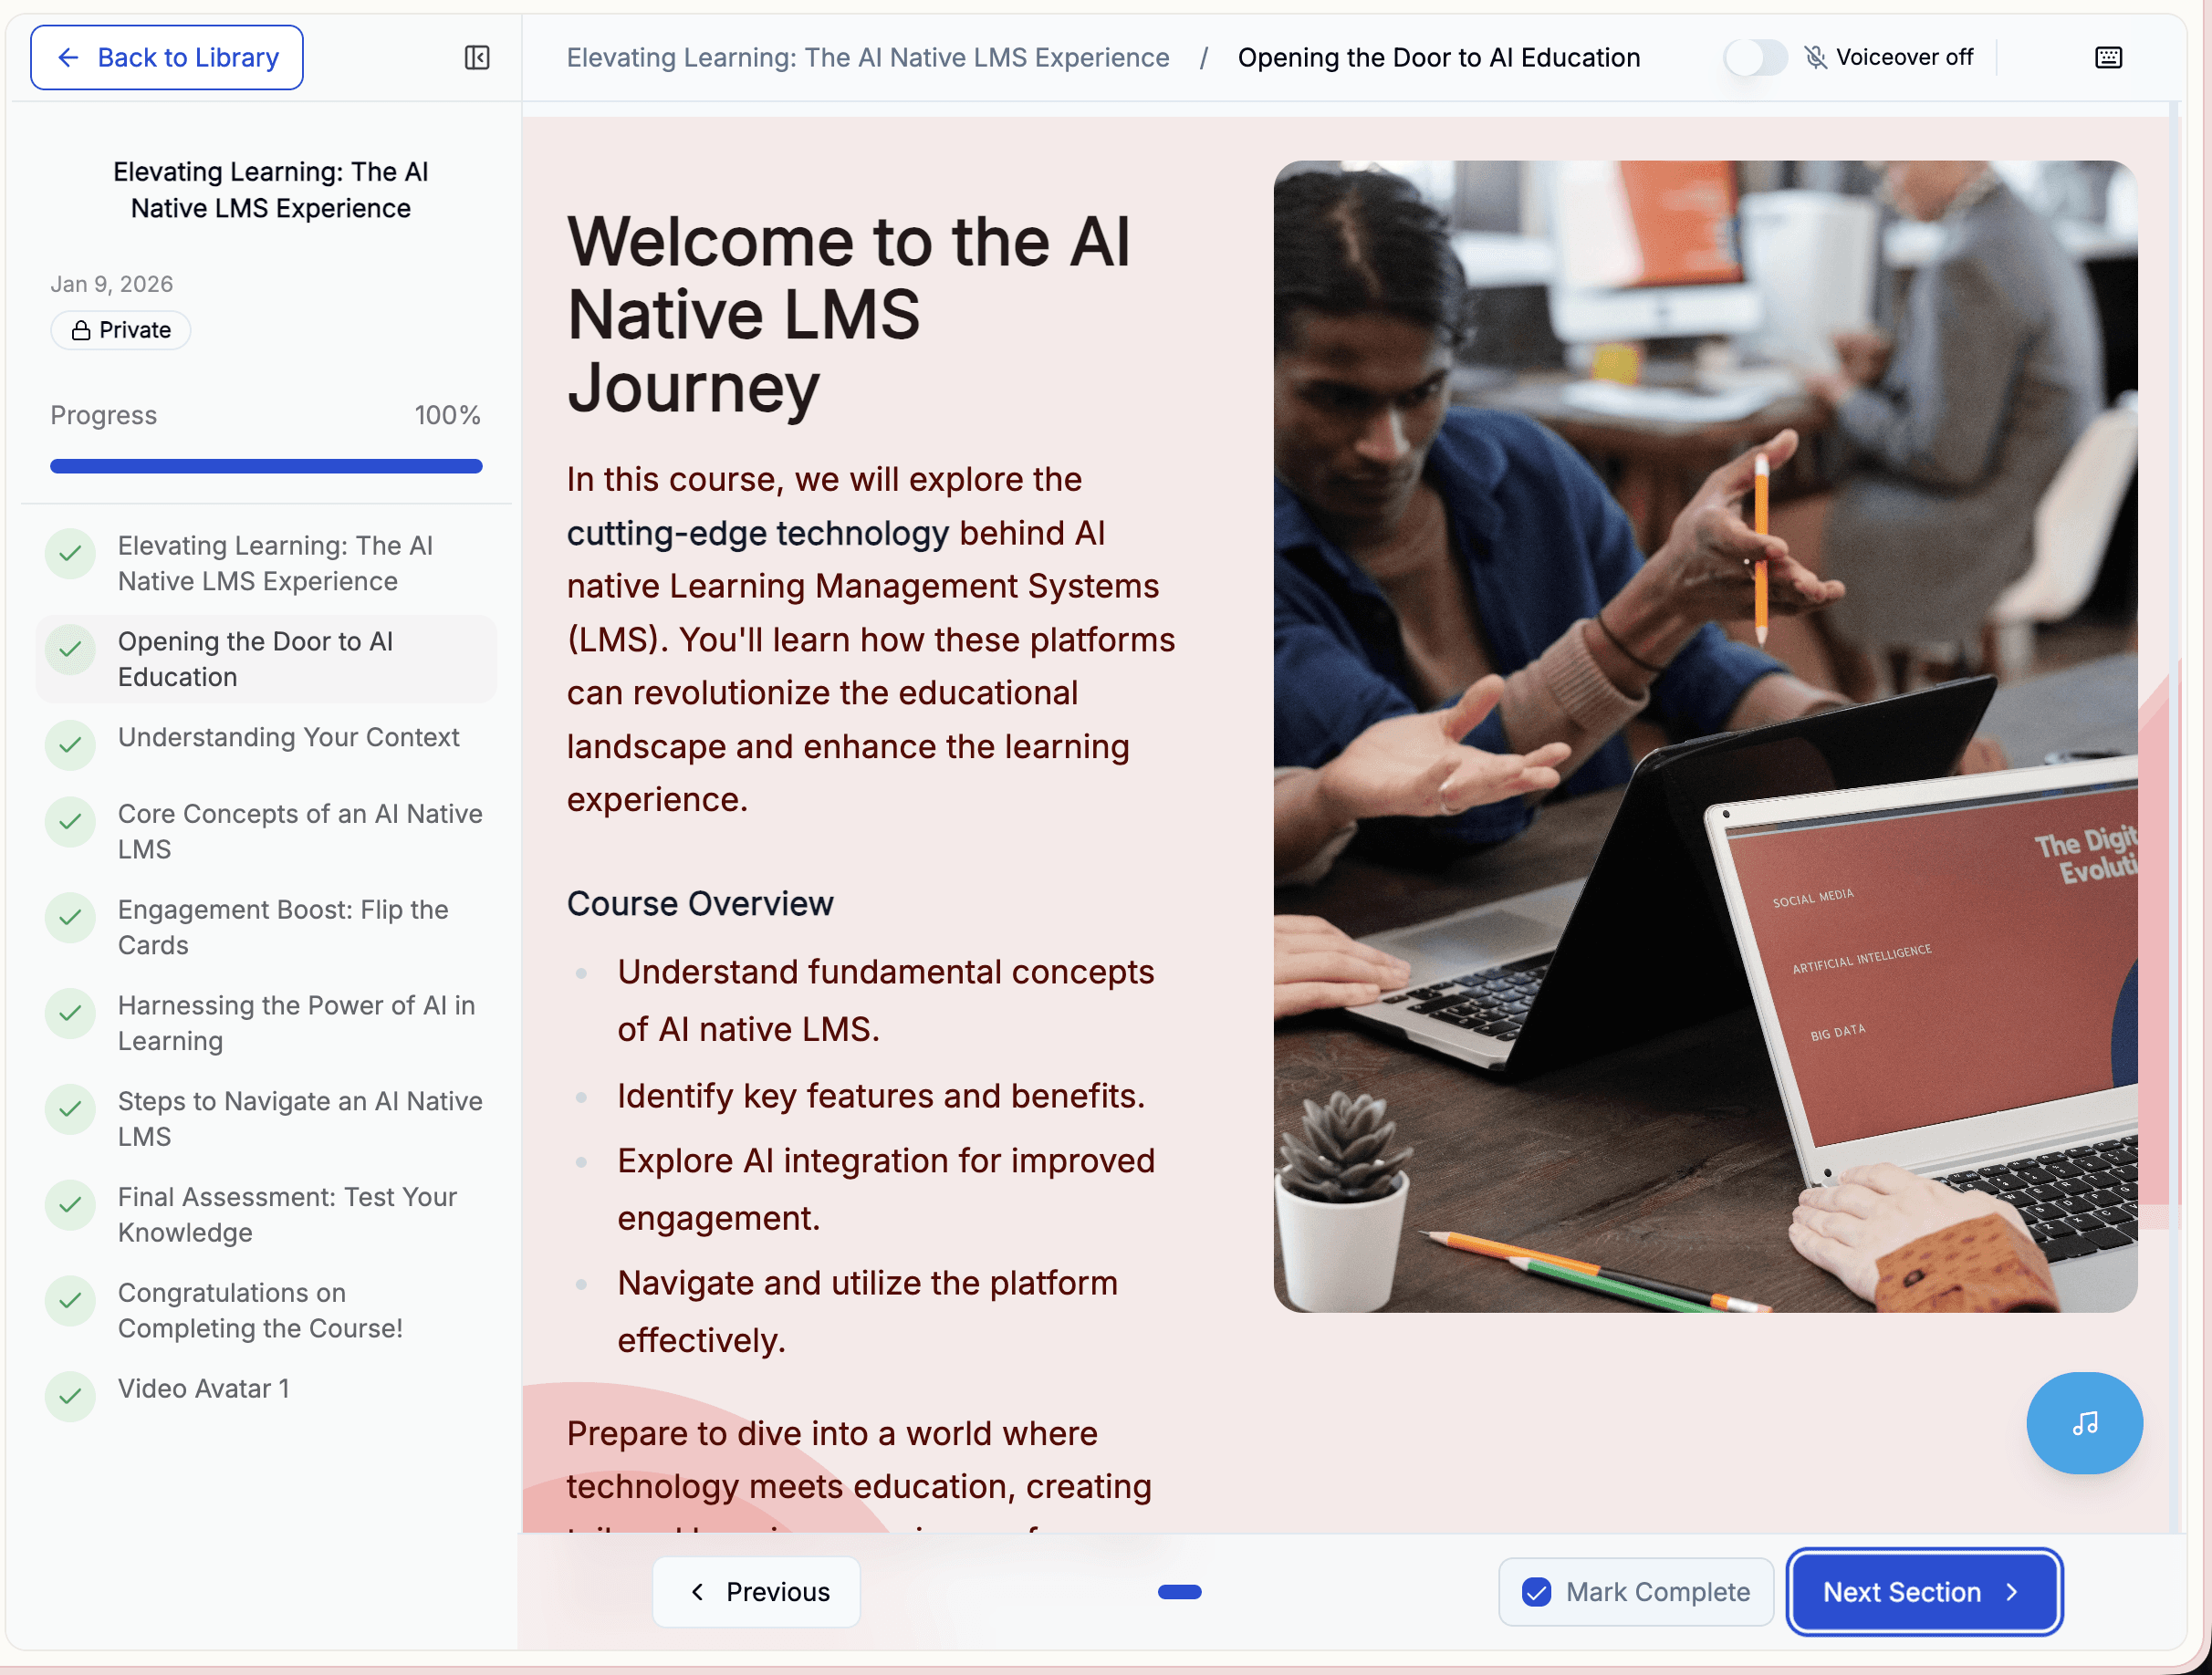2212x1675 pixels.
Task: Uncheck the Mark Complete checkbox
Action: click(x=1536, y=1591)
